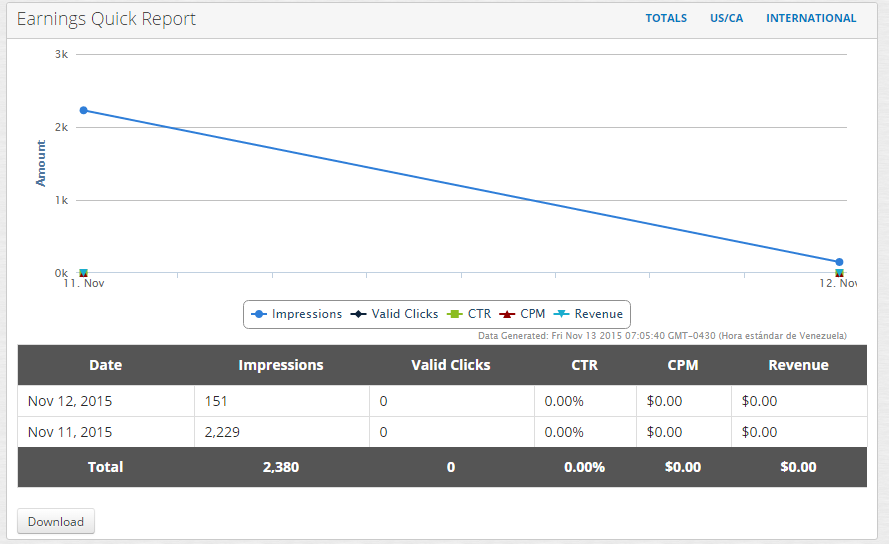
Task: Click the Impressions column header
Action: pos(281,365)
